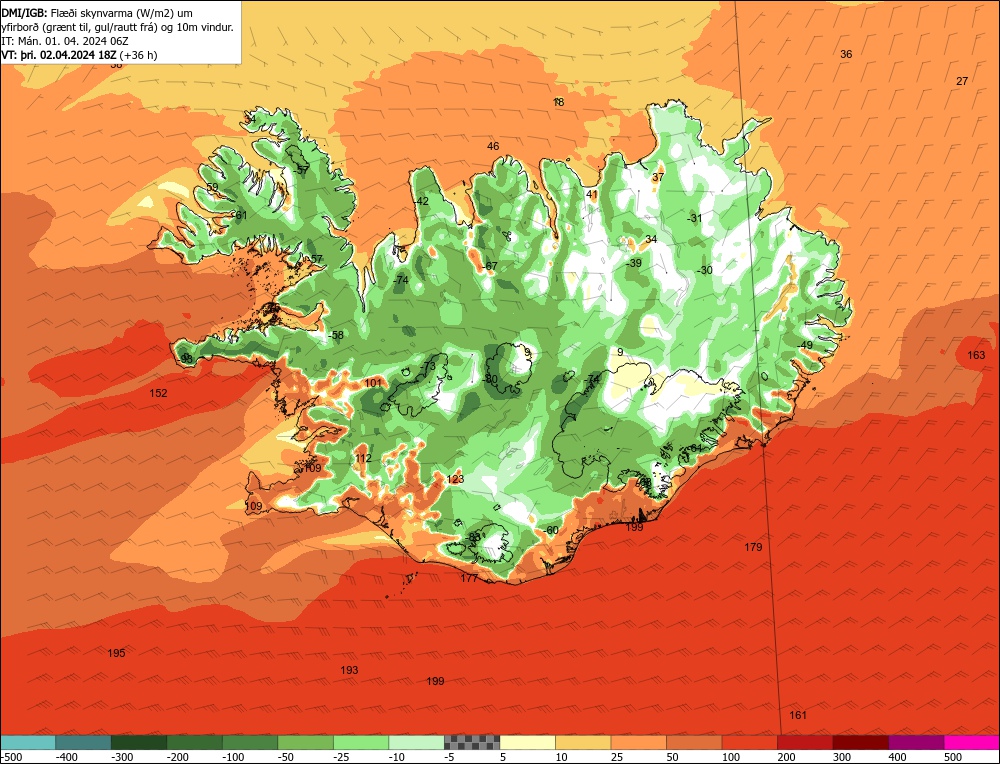The height and width of the screenshot is (764, 1000).
Task: Click the value '179' southeast of Iceland
Action: click(x=753, y=547)
